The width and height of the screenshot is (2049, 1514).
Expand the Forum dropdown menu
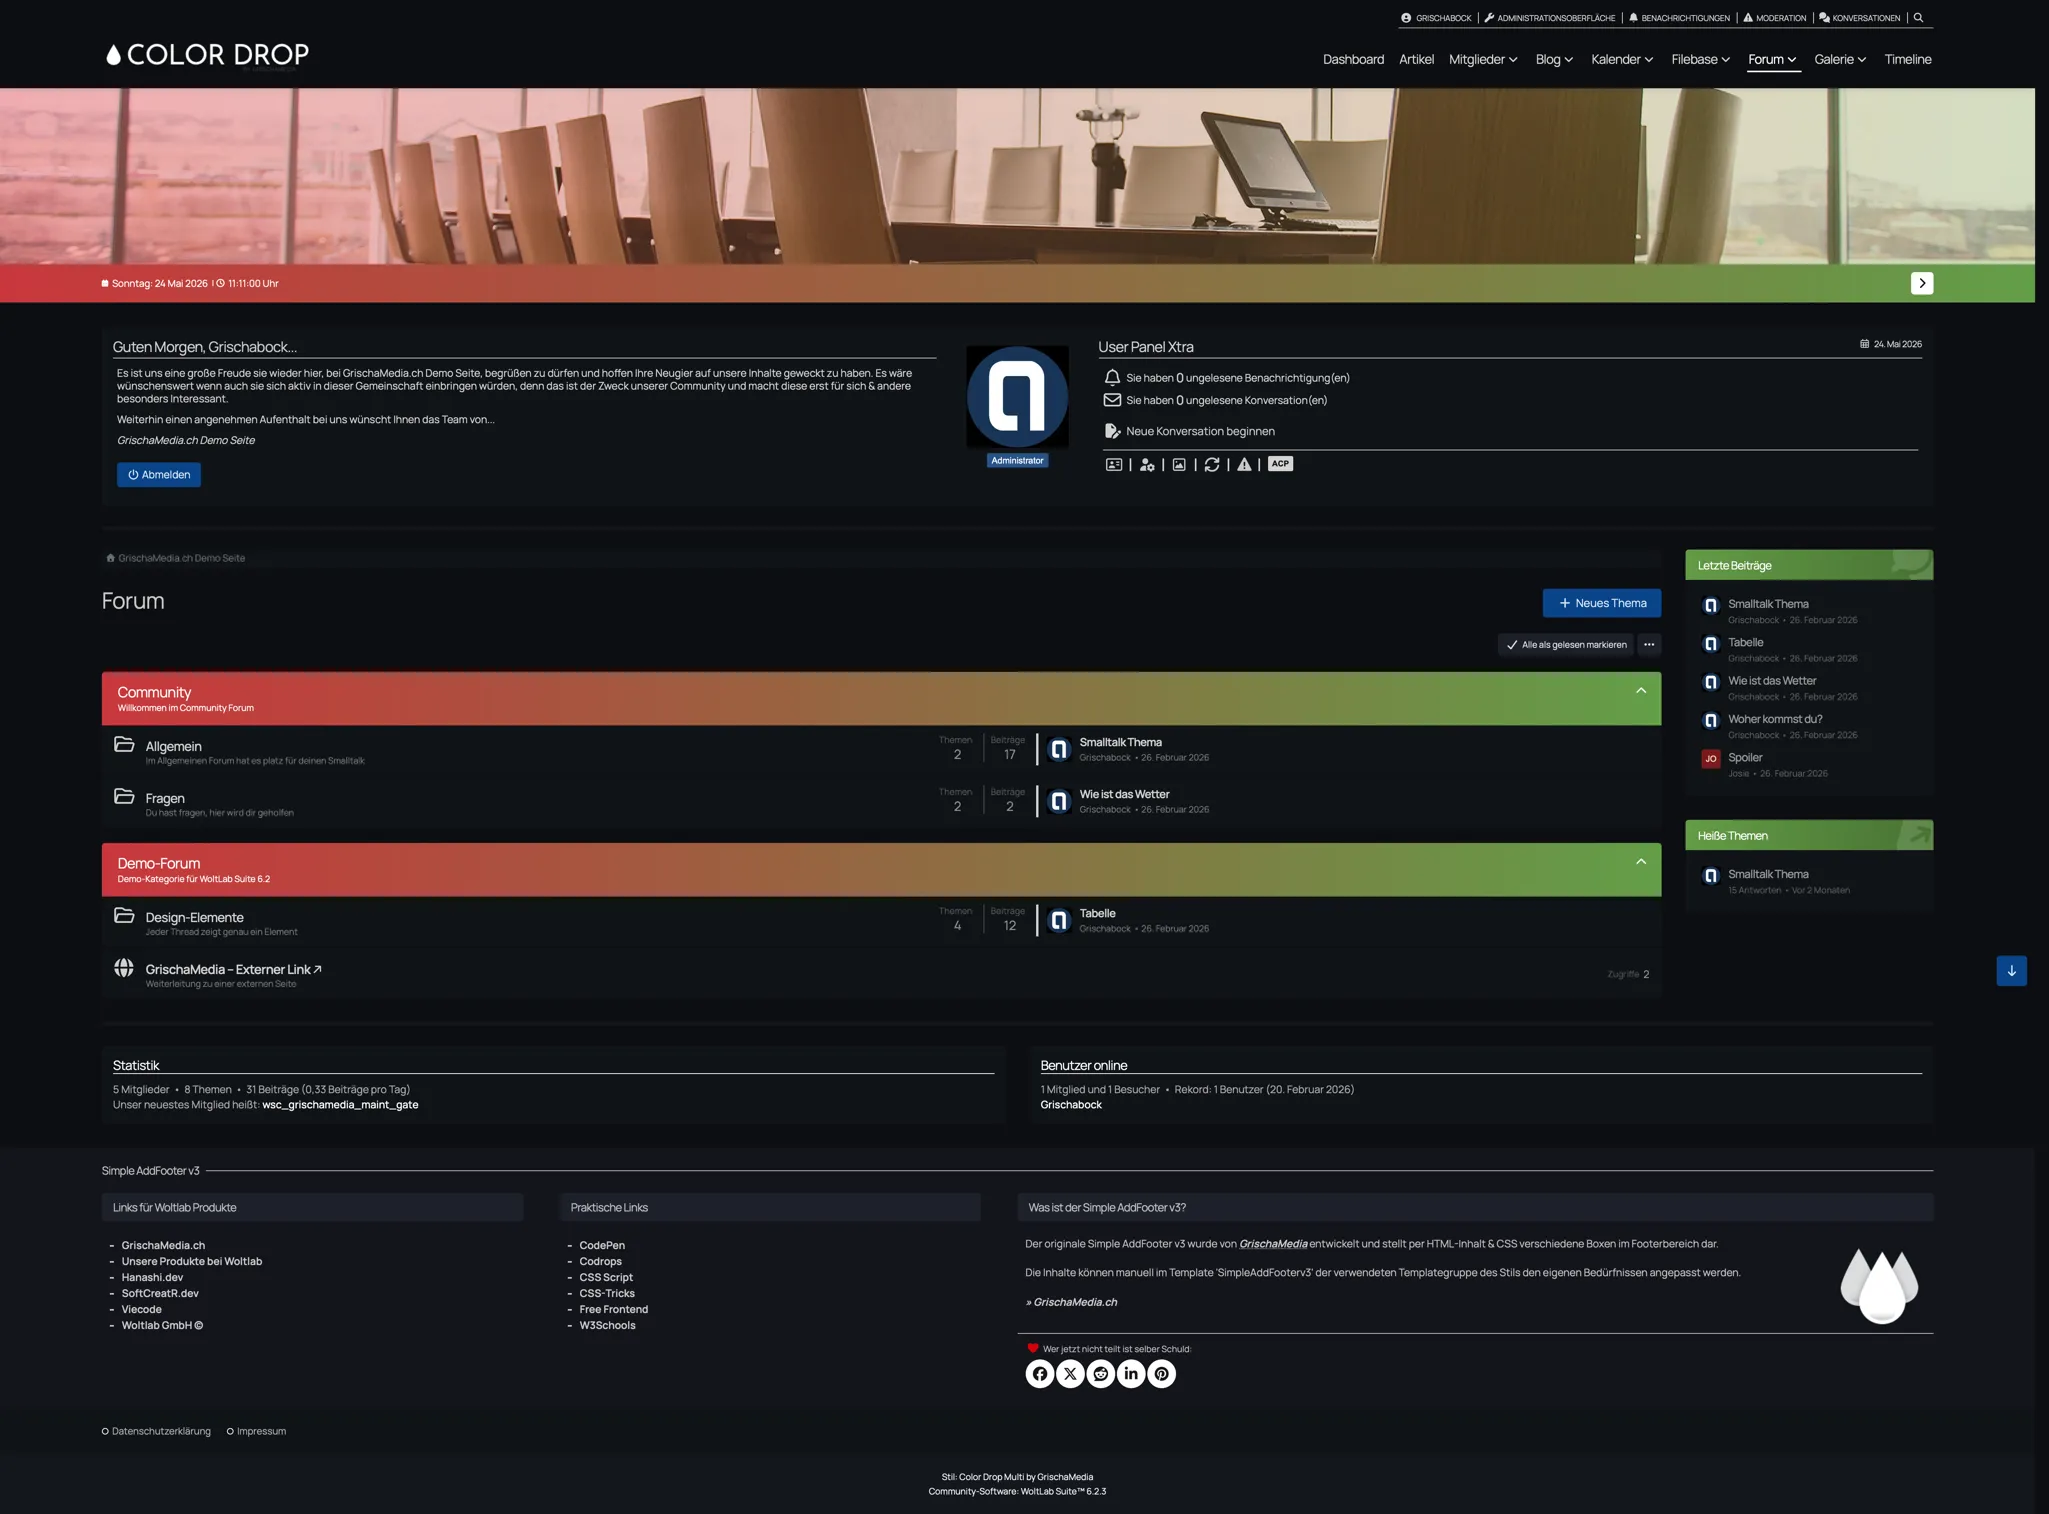(1772, 59)
